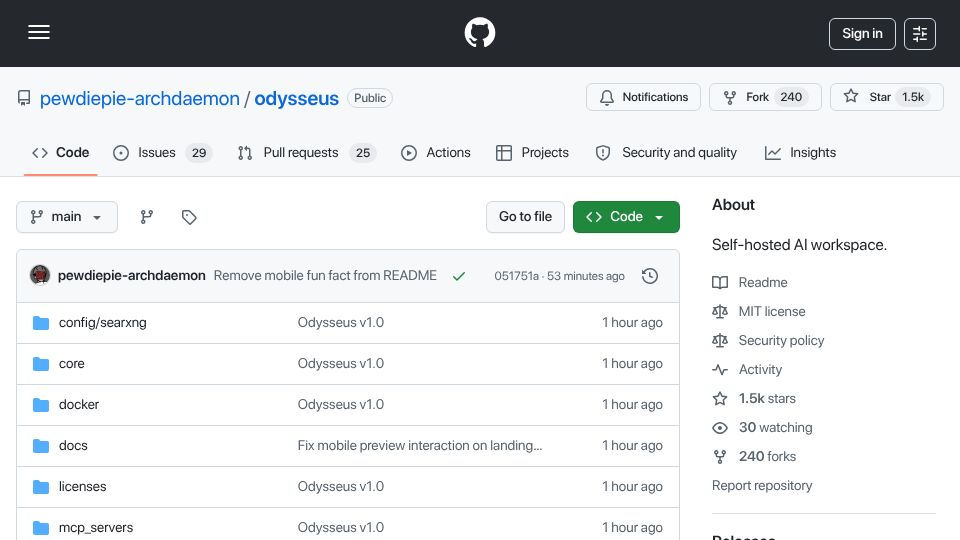Click the Notifications bell button
This screenshot has height=540, width=960.
point(643,97)
